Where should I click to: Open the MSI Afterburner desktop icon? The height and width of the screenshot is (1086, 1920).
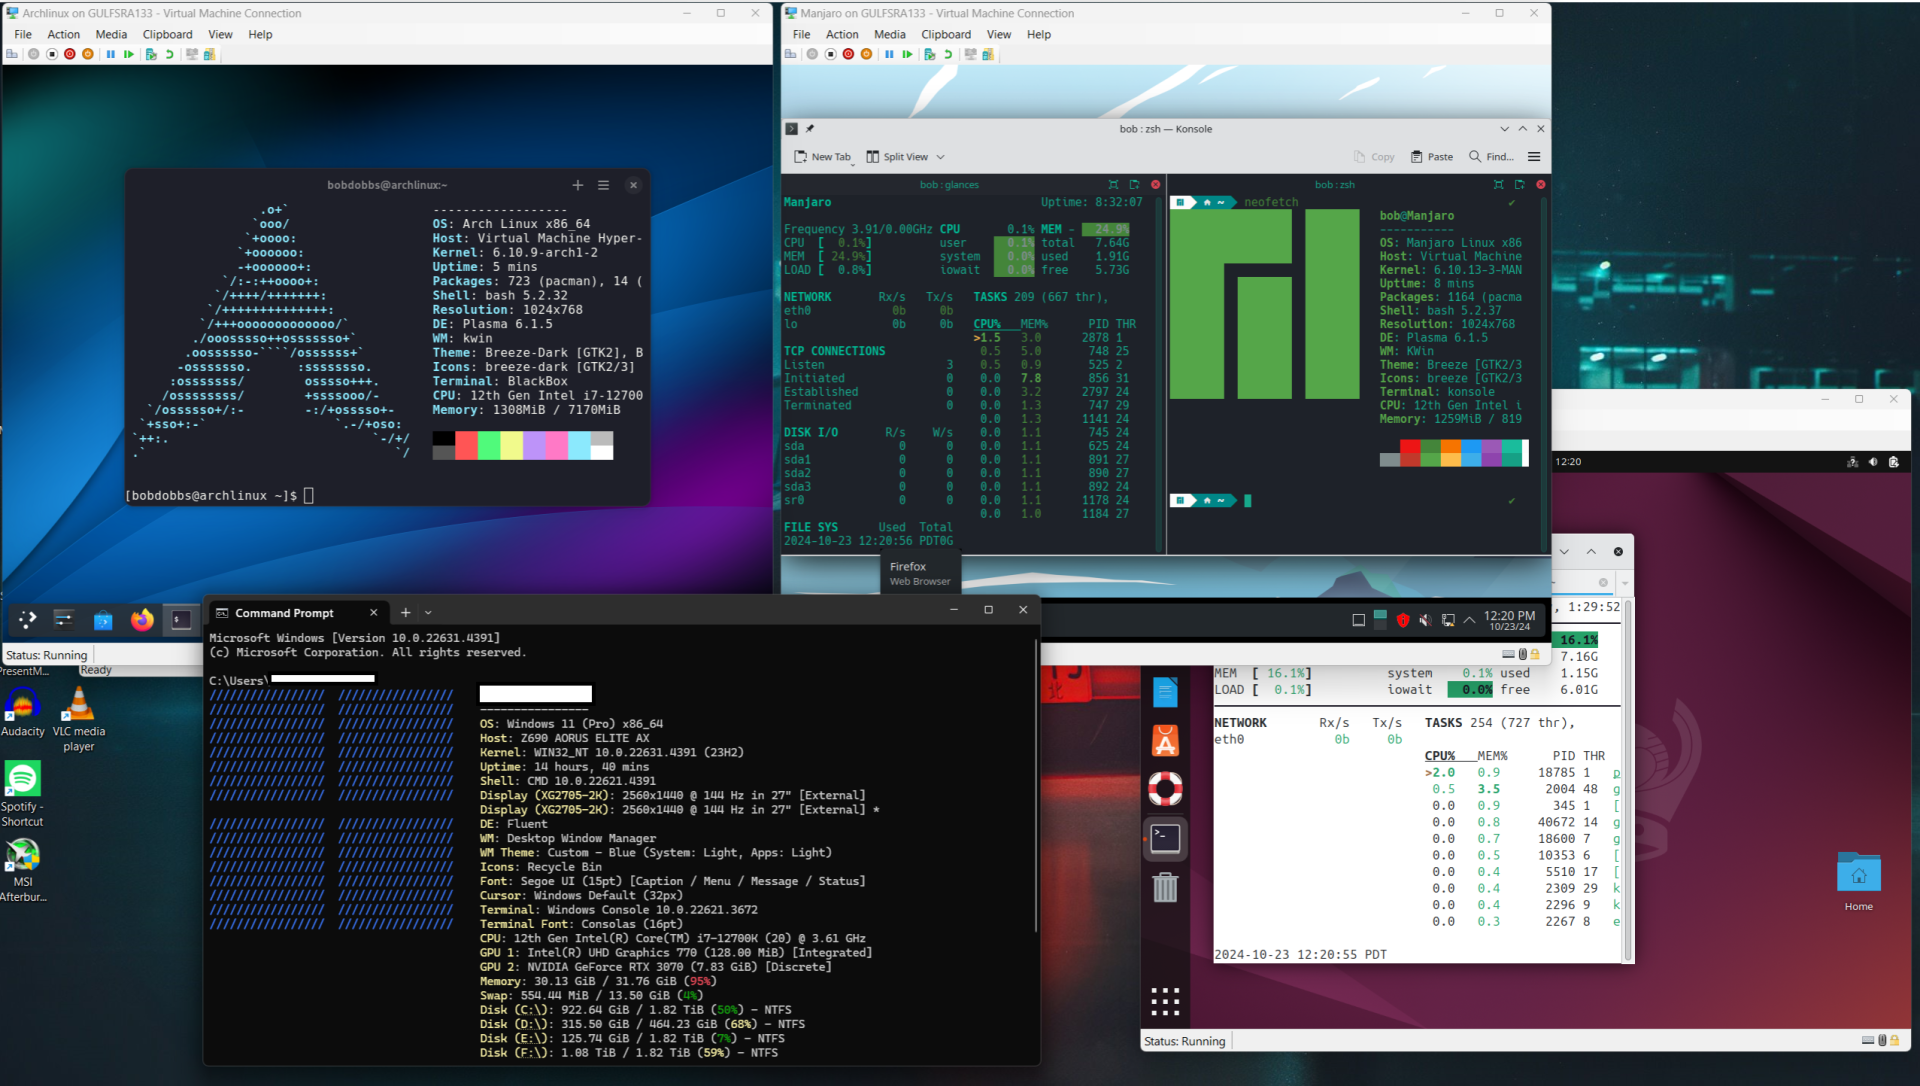pos(22,870)
